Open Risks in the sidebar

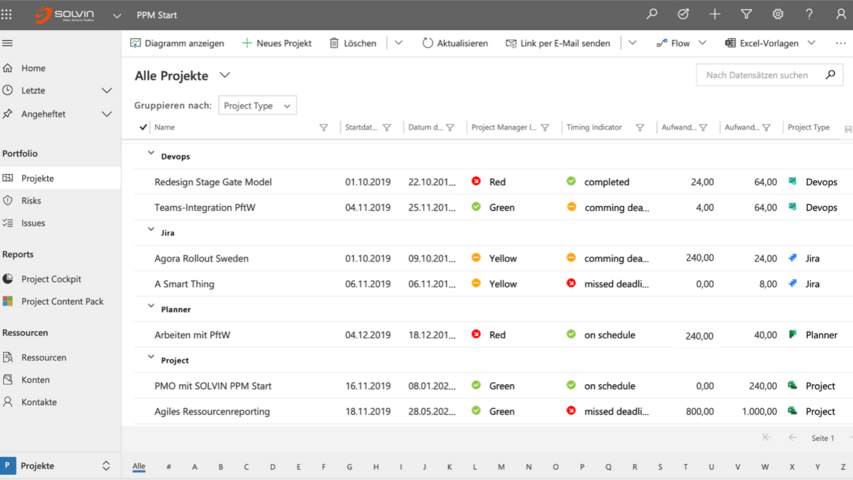[x=31, y=201]
